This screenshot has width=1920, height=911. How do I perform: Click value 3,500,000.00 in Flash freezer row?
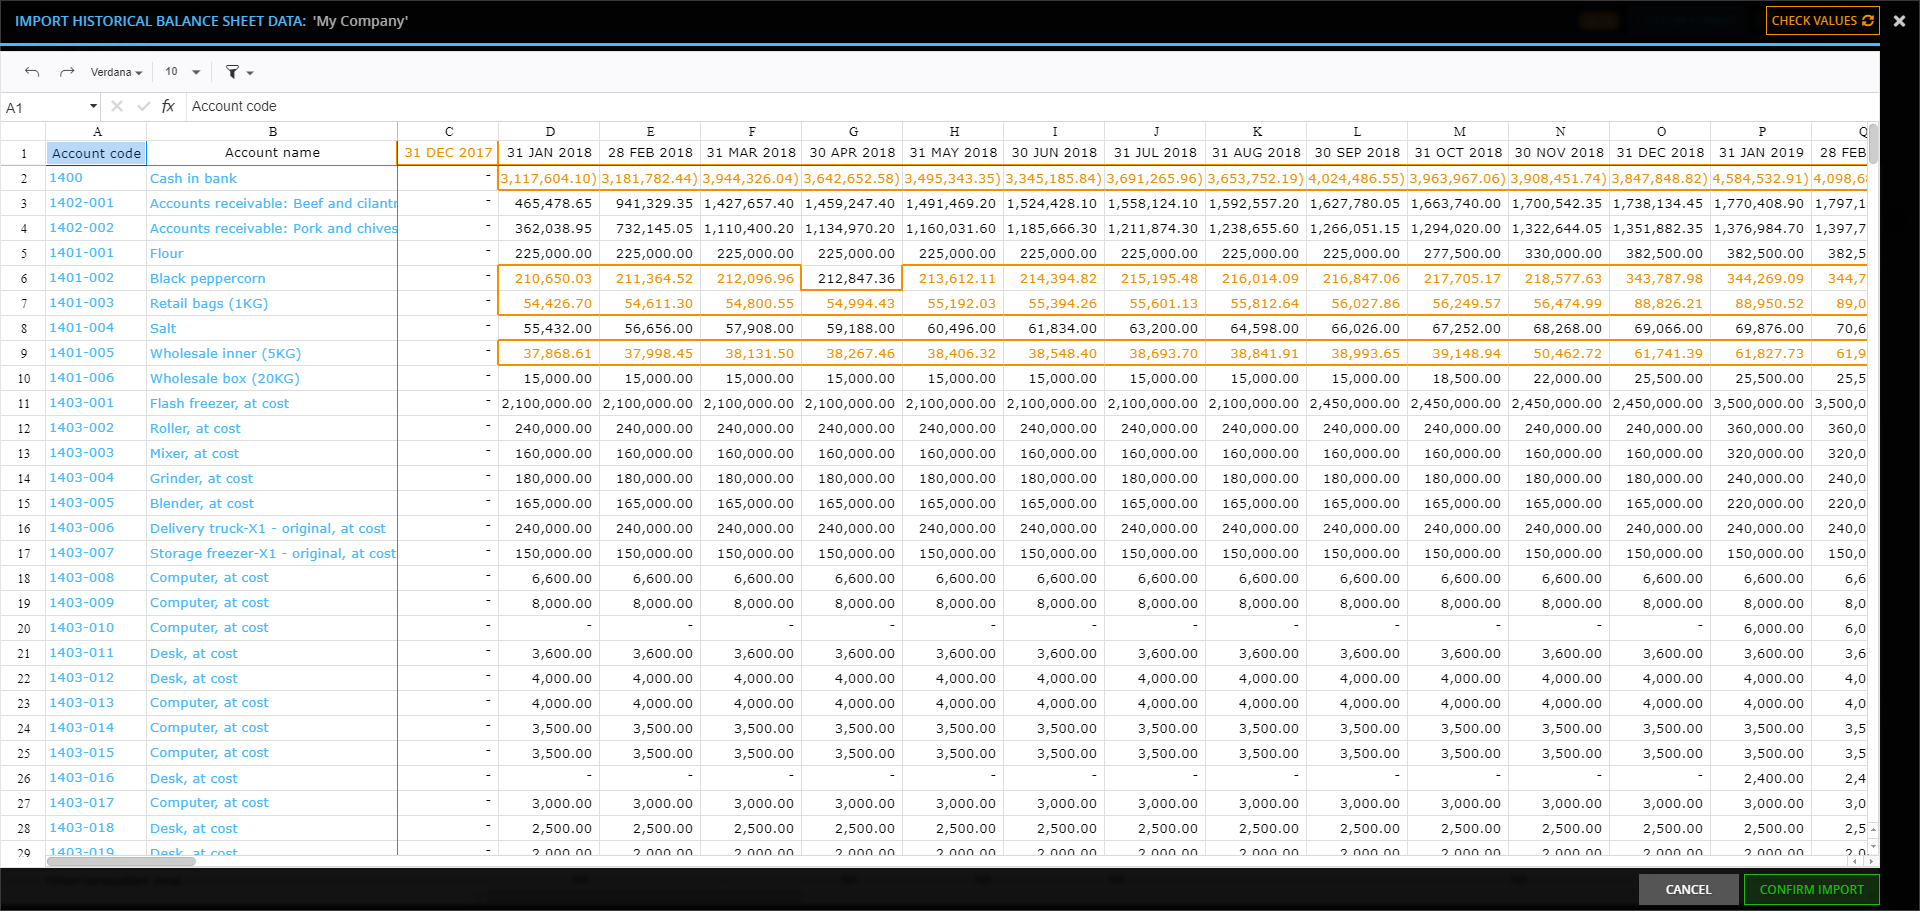coord(1761,403)
